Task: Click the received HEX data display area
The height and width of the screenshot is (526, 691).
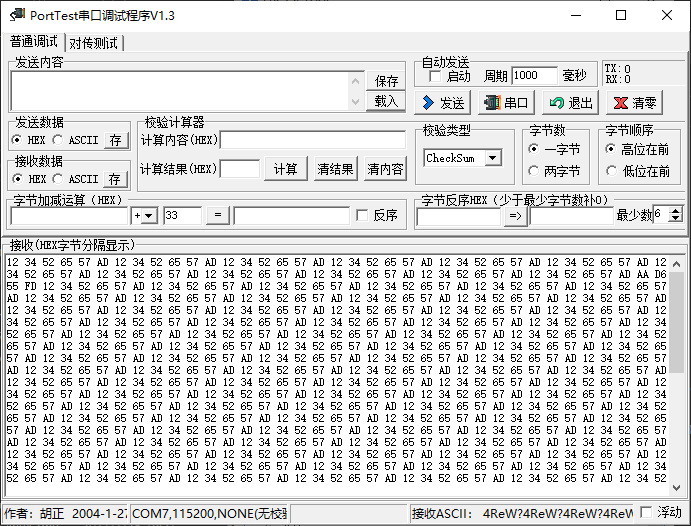Action: tap(338, 375)
